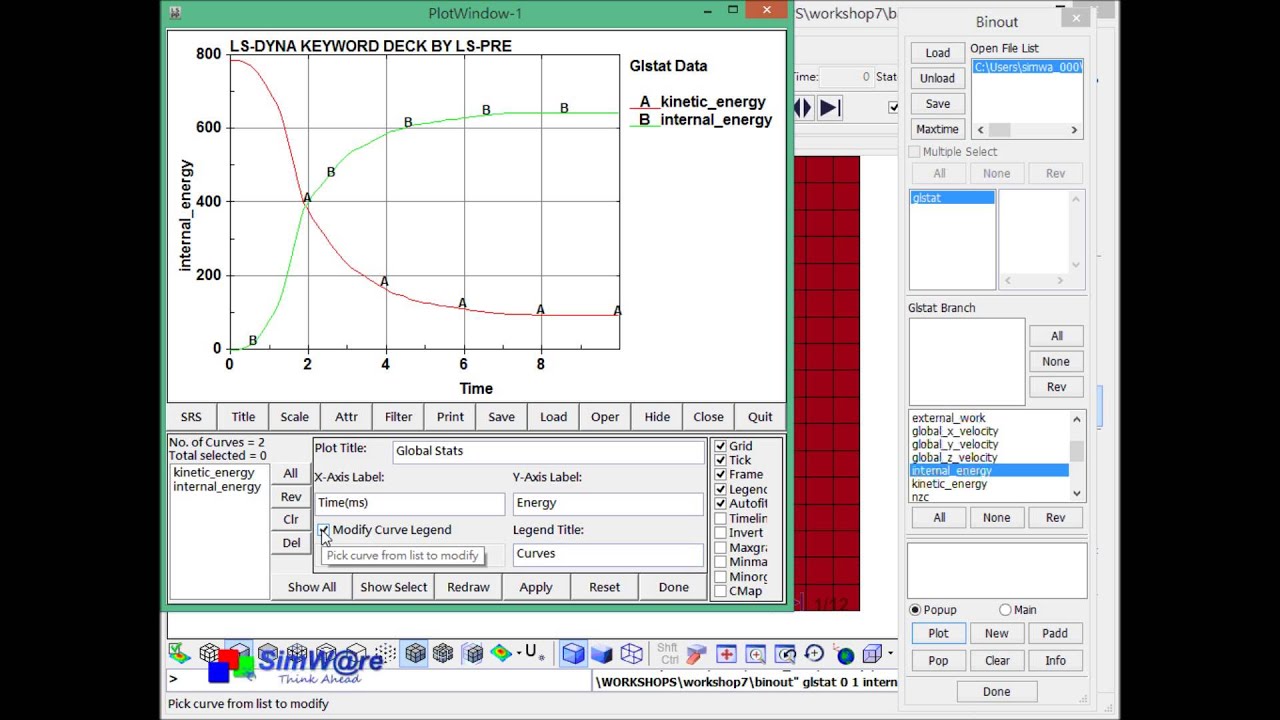Image resolution: width=1280 pixels, height=720 pixels.
Task: Click Apply in the plot title panel
Action: [536, 587]
